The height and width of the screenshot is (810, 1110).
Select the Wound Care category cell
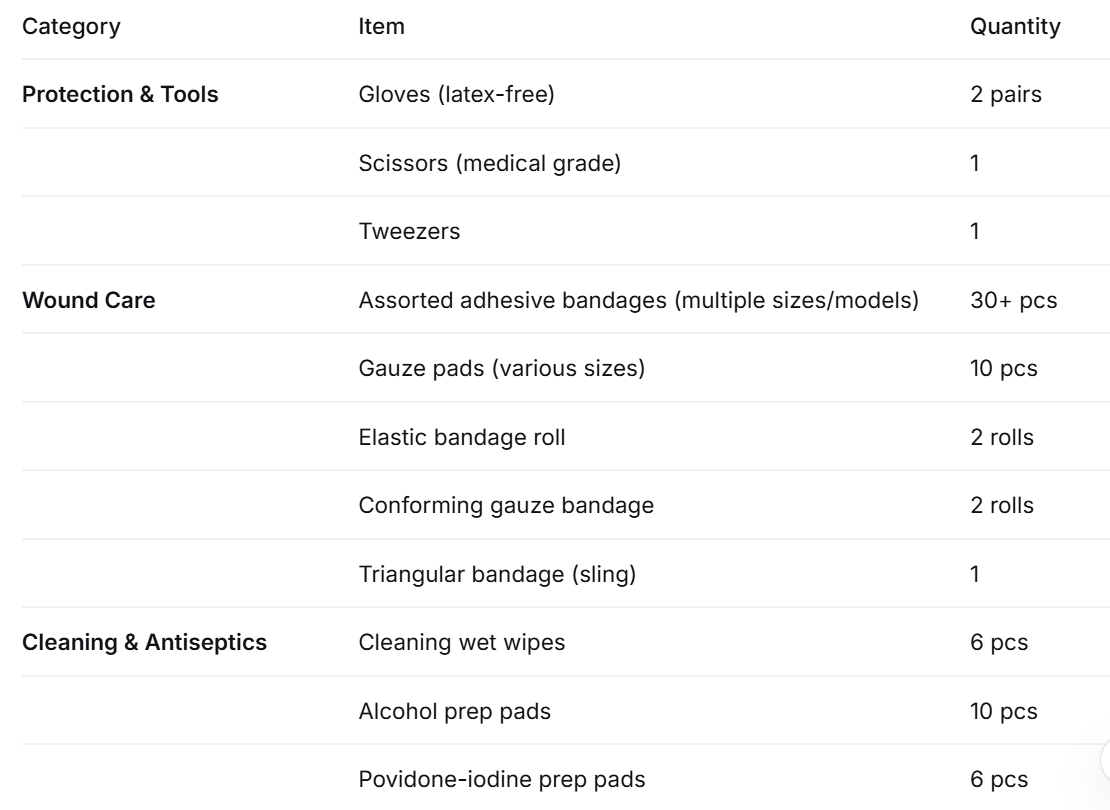tap(88, 300)
